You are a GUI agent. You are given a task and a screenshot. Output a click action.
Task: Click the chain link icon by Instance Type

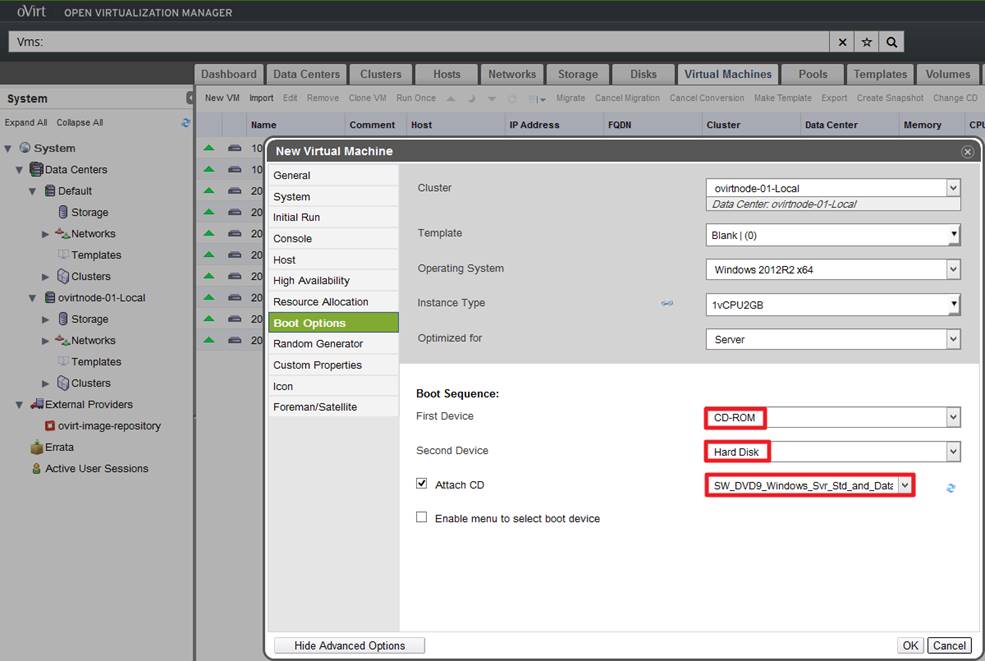click(667, 303)
